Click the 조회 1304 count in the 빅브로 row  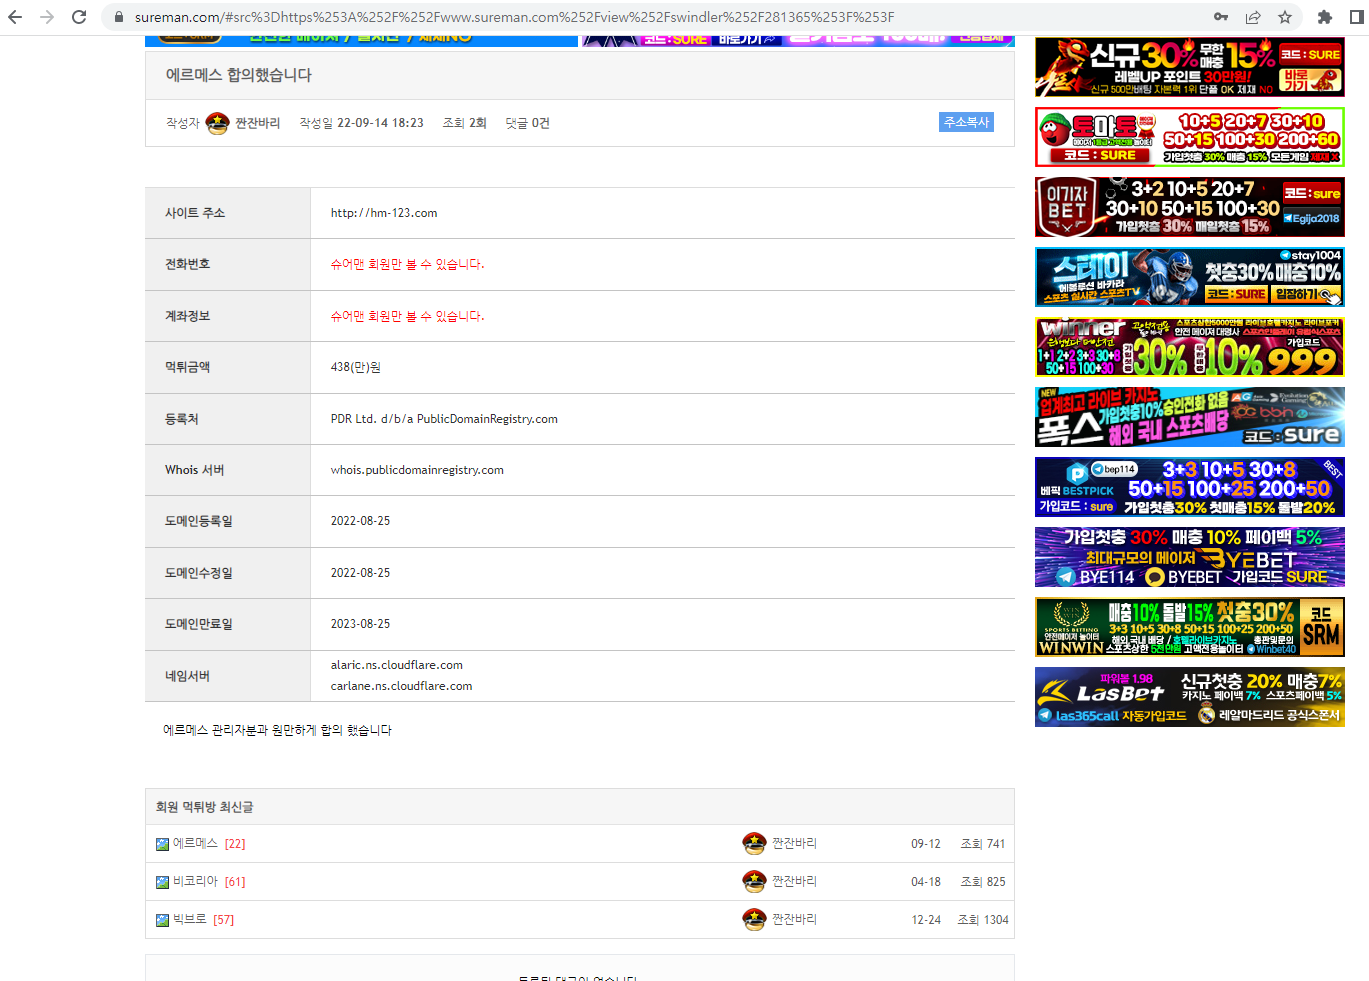tap(983, 920)
